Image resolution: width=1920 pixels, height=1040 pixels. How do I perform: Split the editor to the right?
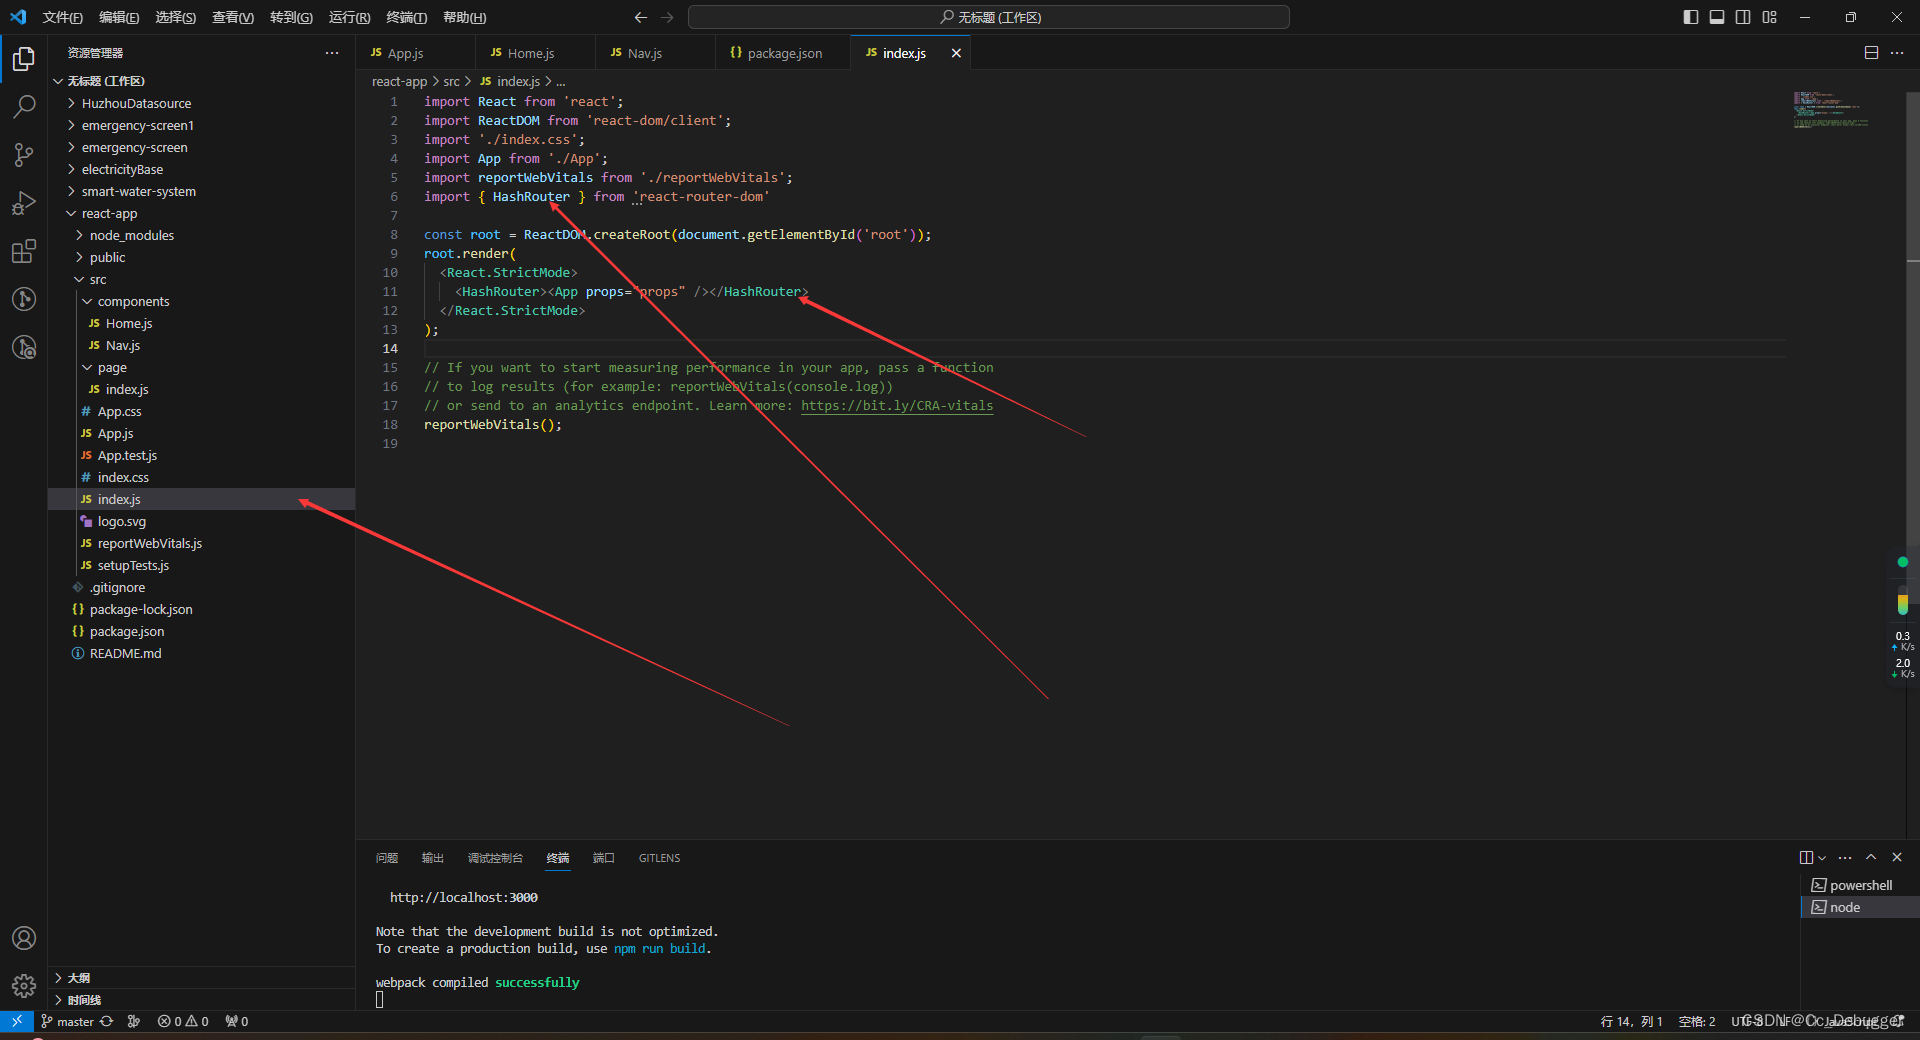pyautogui.click(x=1871, y=53)
